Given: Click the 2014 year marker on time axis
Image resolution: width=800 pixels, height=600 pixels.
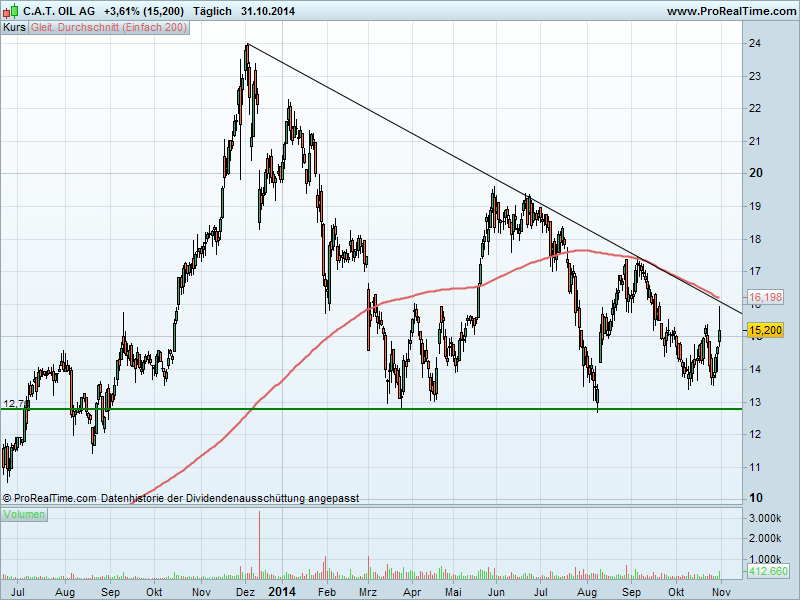Looking at the screenshot, I should tap(282, 592).
